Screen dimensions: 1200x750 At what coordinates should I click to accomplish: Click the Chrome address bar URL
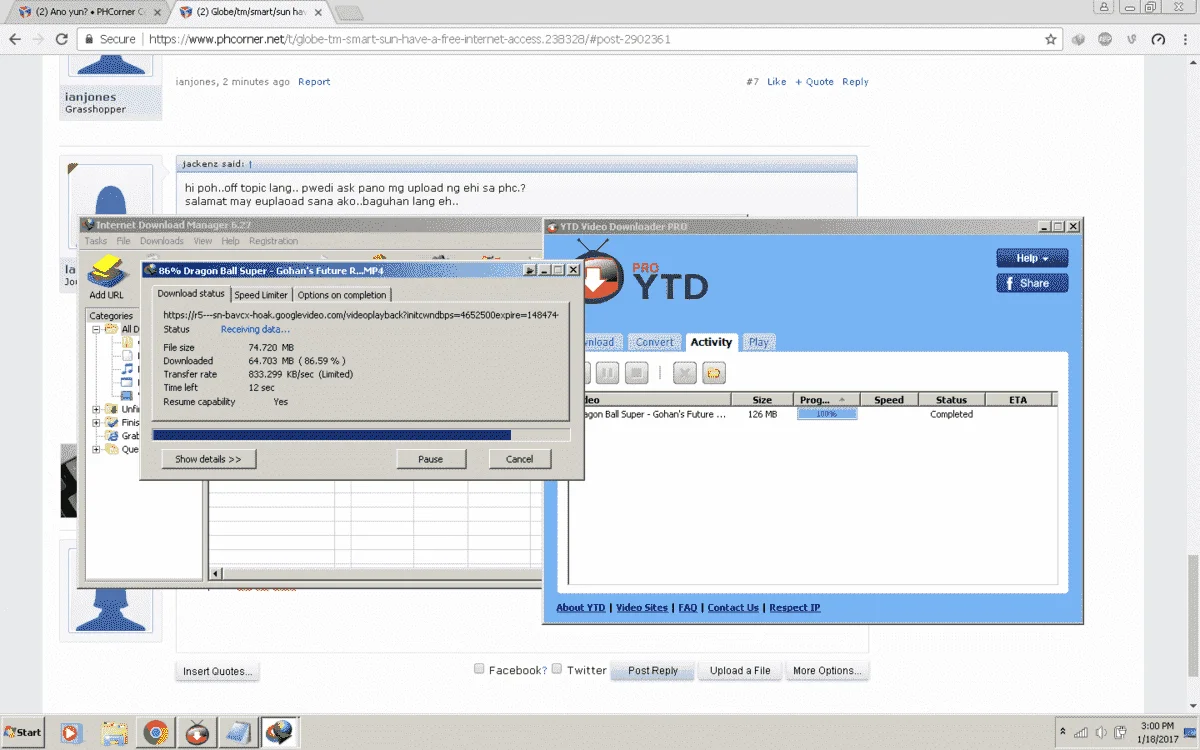pos(410,39)
